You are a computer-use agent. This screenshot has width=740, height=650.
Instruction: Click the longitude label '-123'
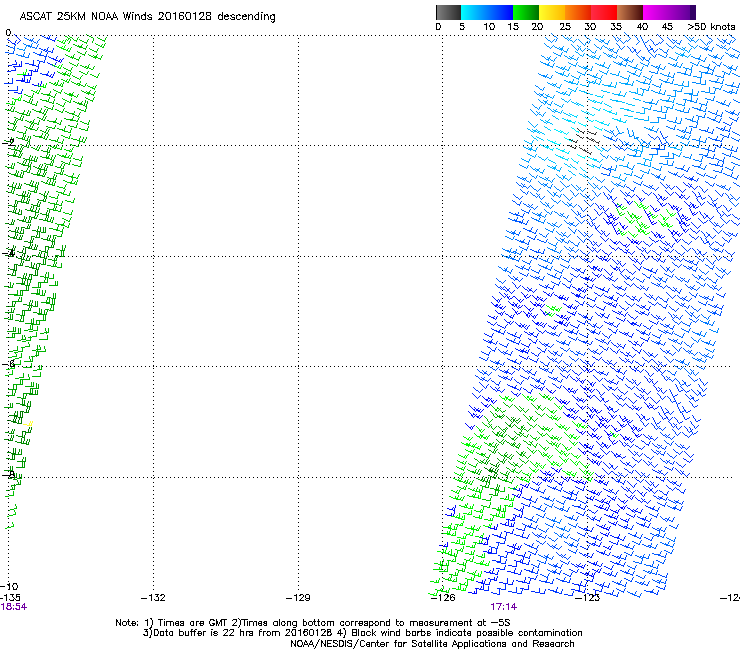coord(588,598)
